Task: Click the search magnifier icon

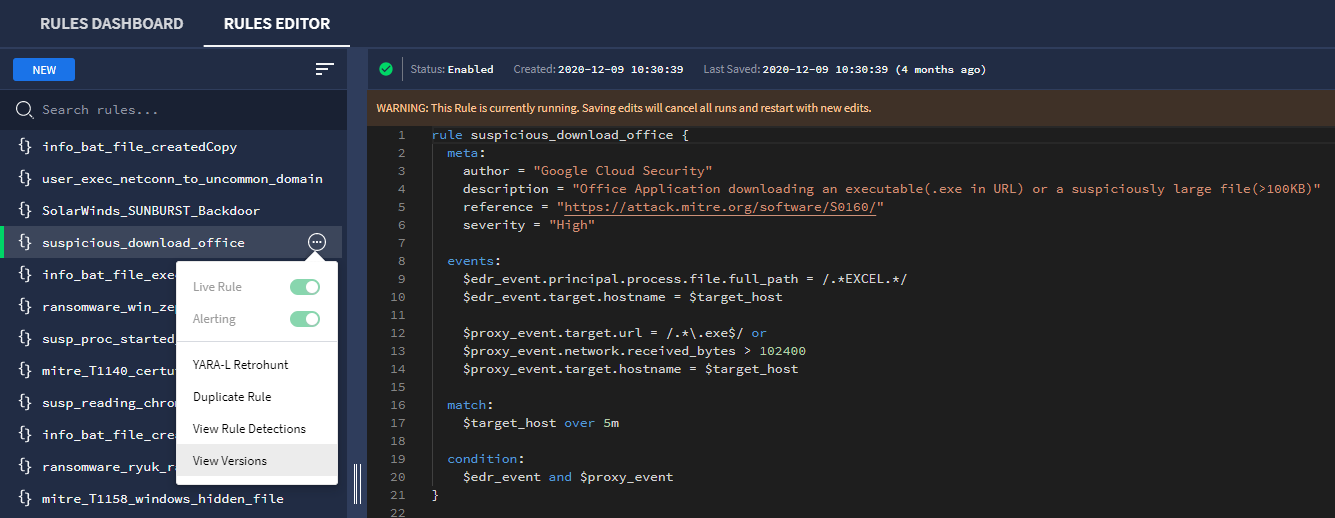Action: coord(25,110)
